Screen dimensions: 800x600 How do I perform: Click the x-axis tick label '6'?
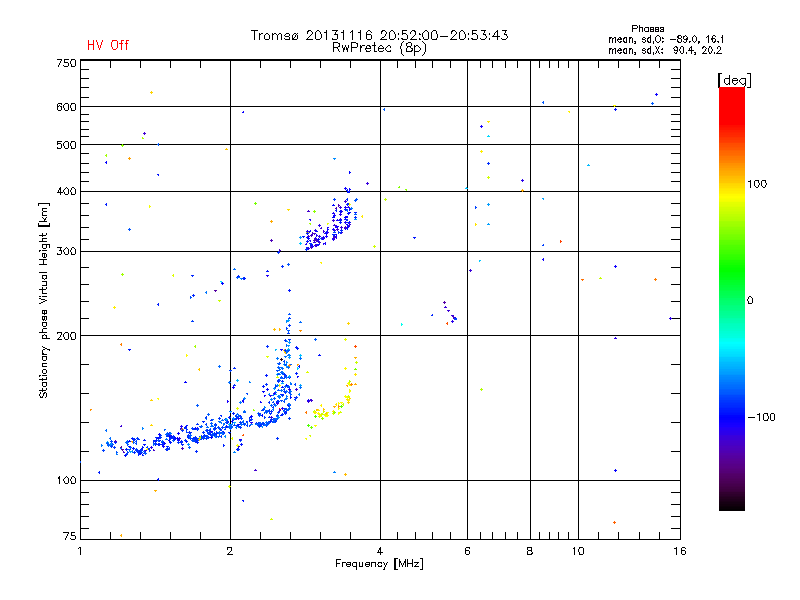[467, 551]
